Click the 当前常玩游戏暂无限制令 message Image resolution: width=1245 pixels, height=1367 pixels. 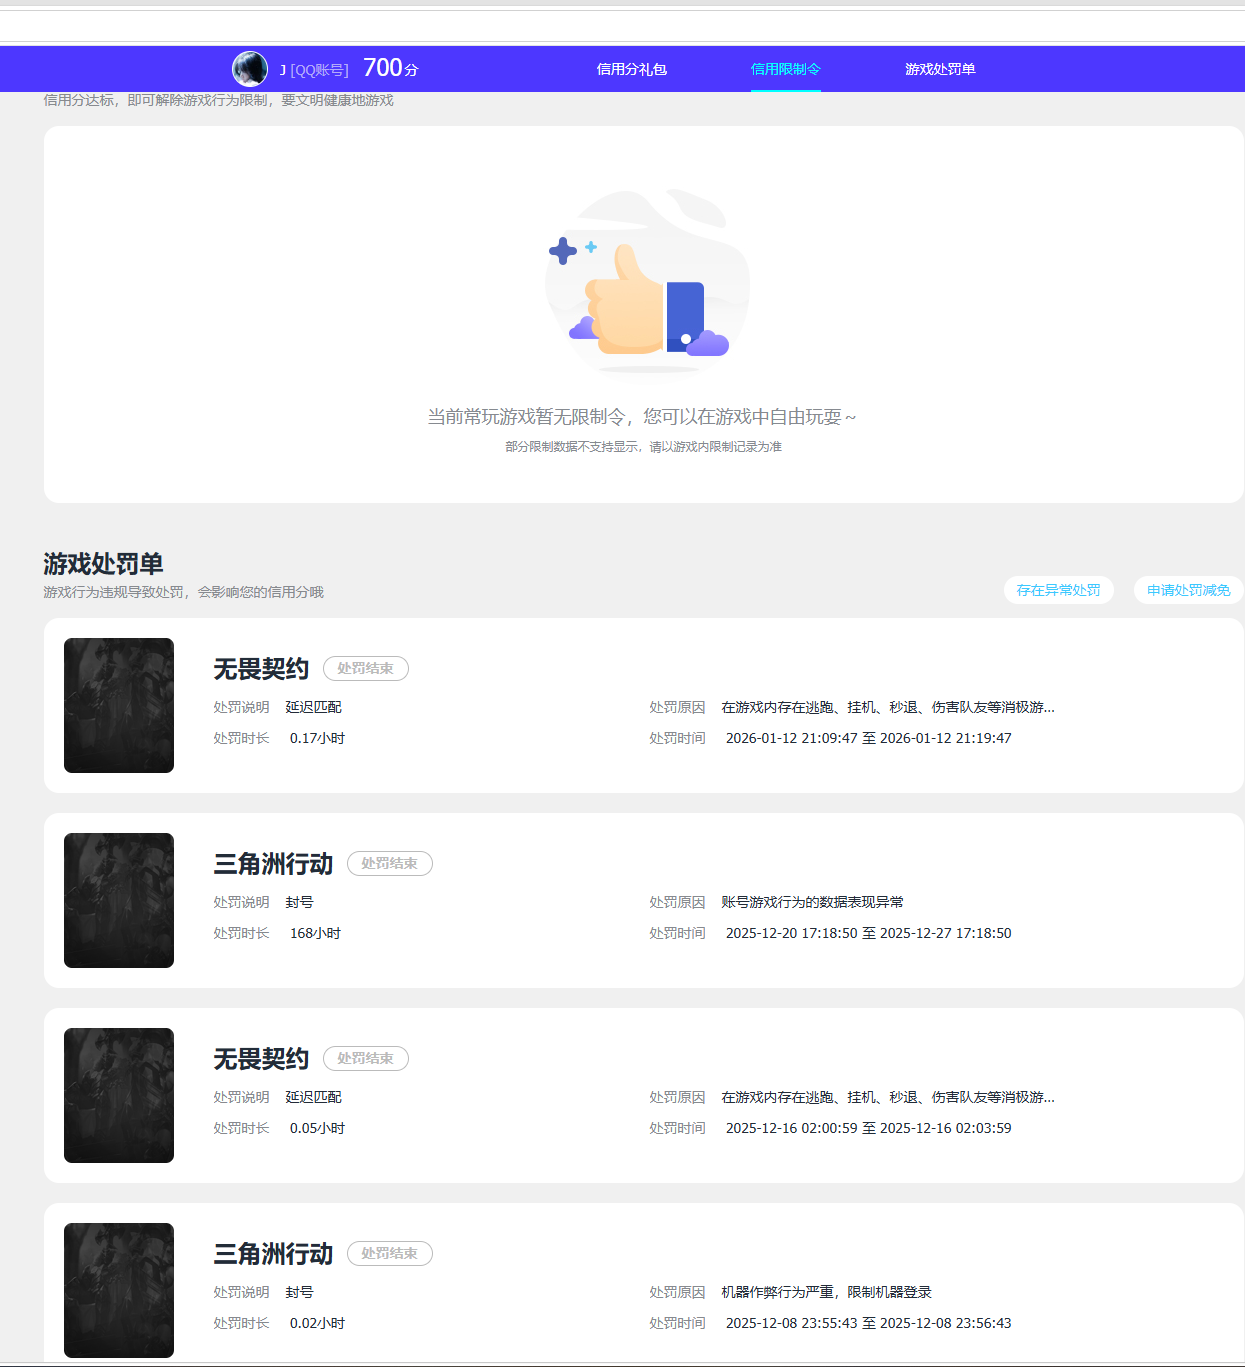pyautogui.click(x=641, y=417)
